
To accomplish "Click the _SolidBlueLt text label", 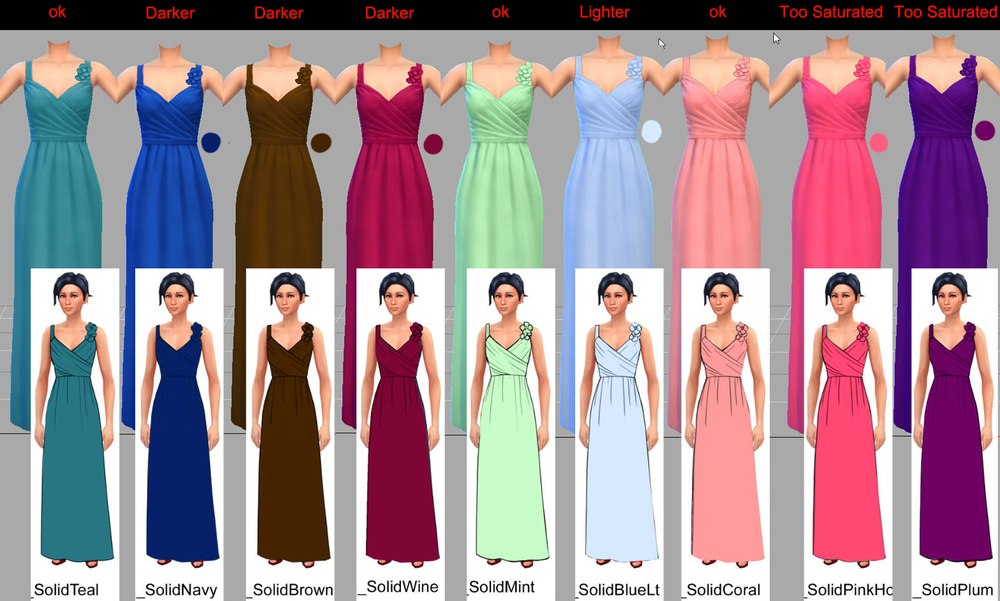I will point(618,589).
